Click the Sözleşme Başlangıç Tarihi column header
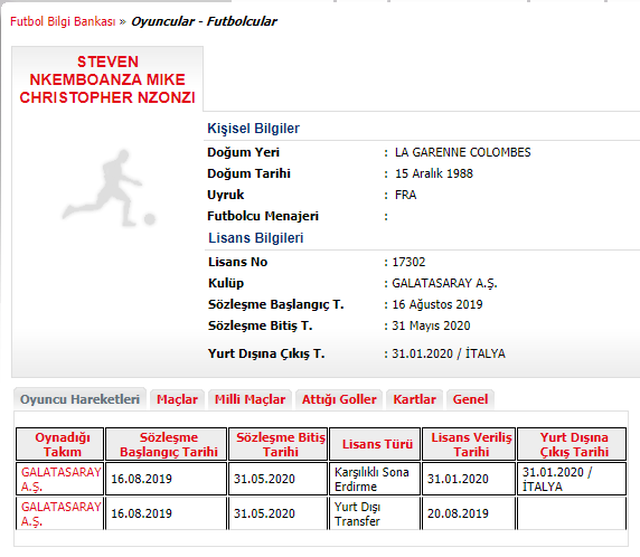This screenshot has height=557, width=640. [x=166, y=444]
